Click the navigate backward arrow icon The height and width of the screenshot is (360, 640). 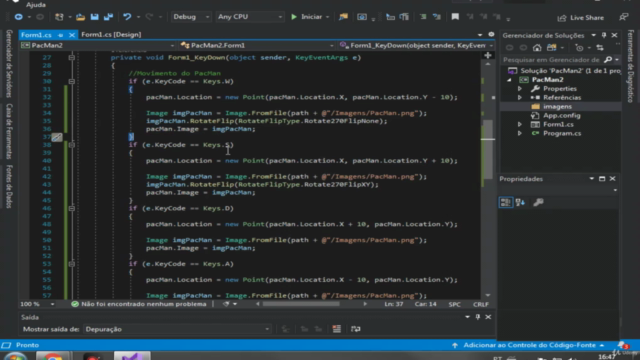tap(18, 17)
